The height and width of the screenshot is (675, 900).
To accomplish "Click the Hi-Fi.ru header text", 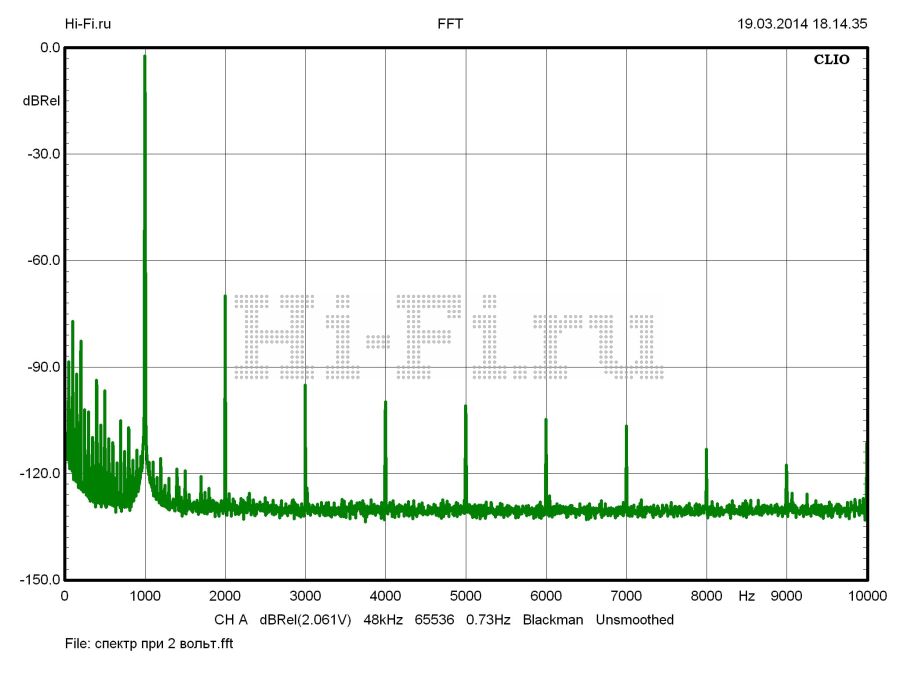I will tap(88, 23).
